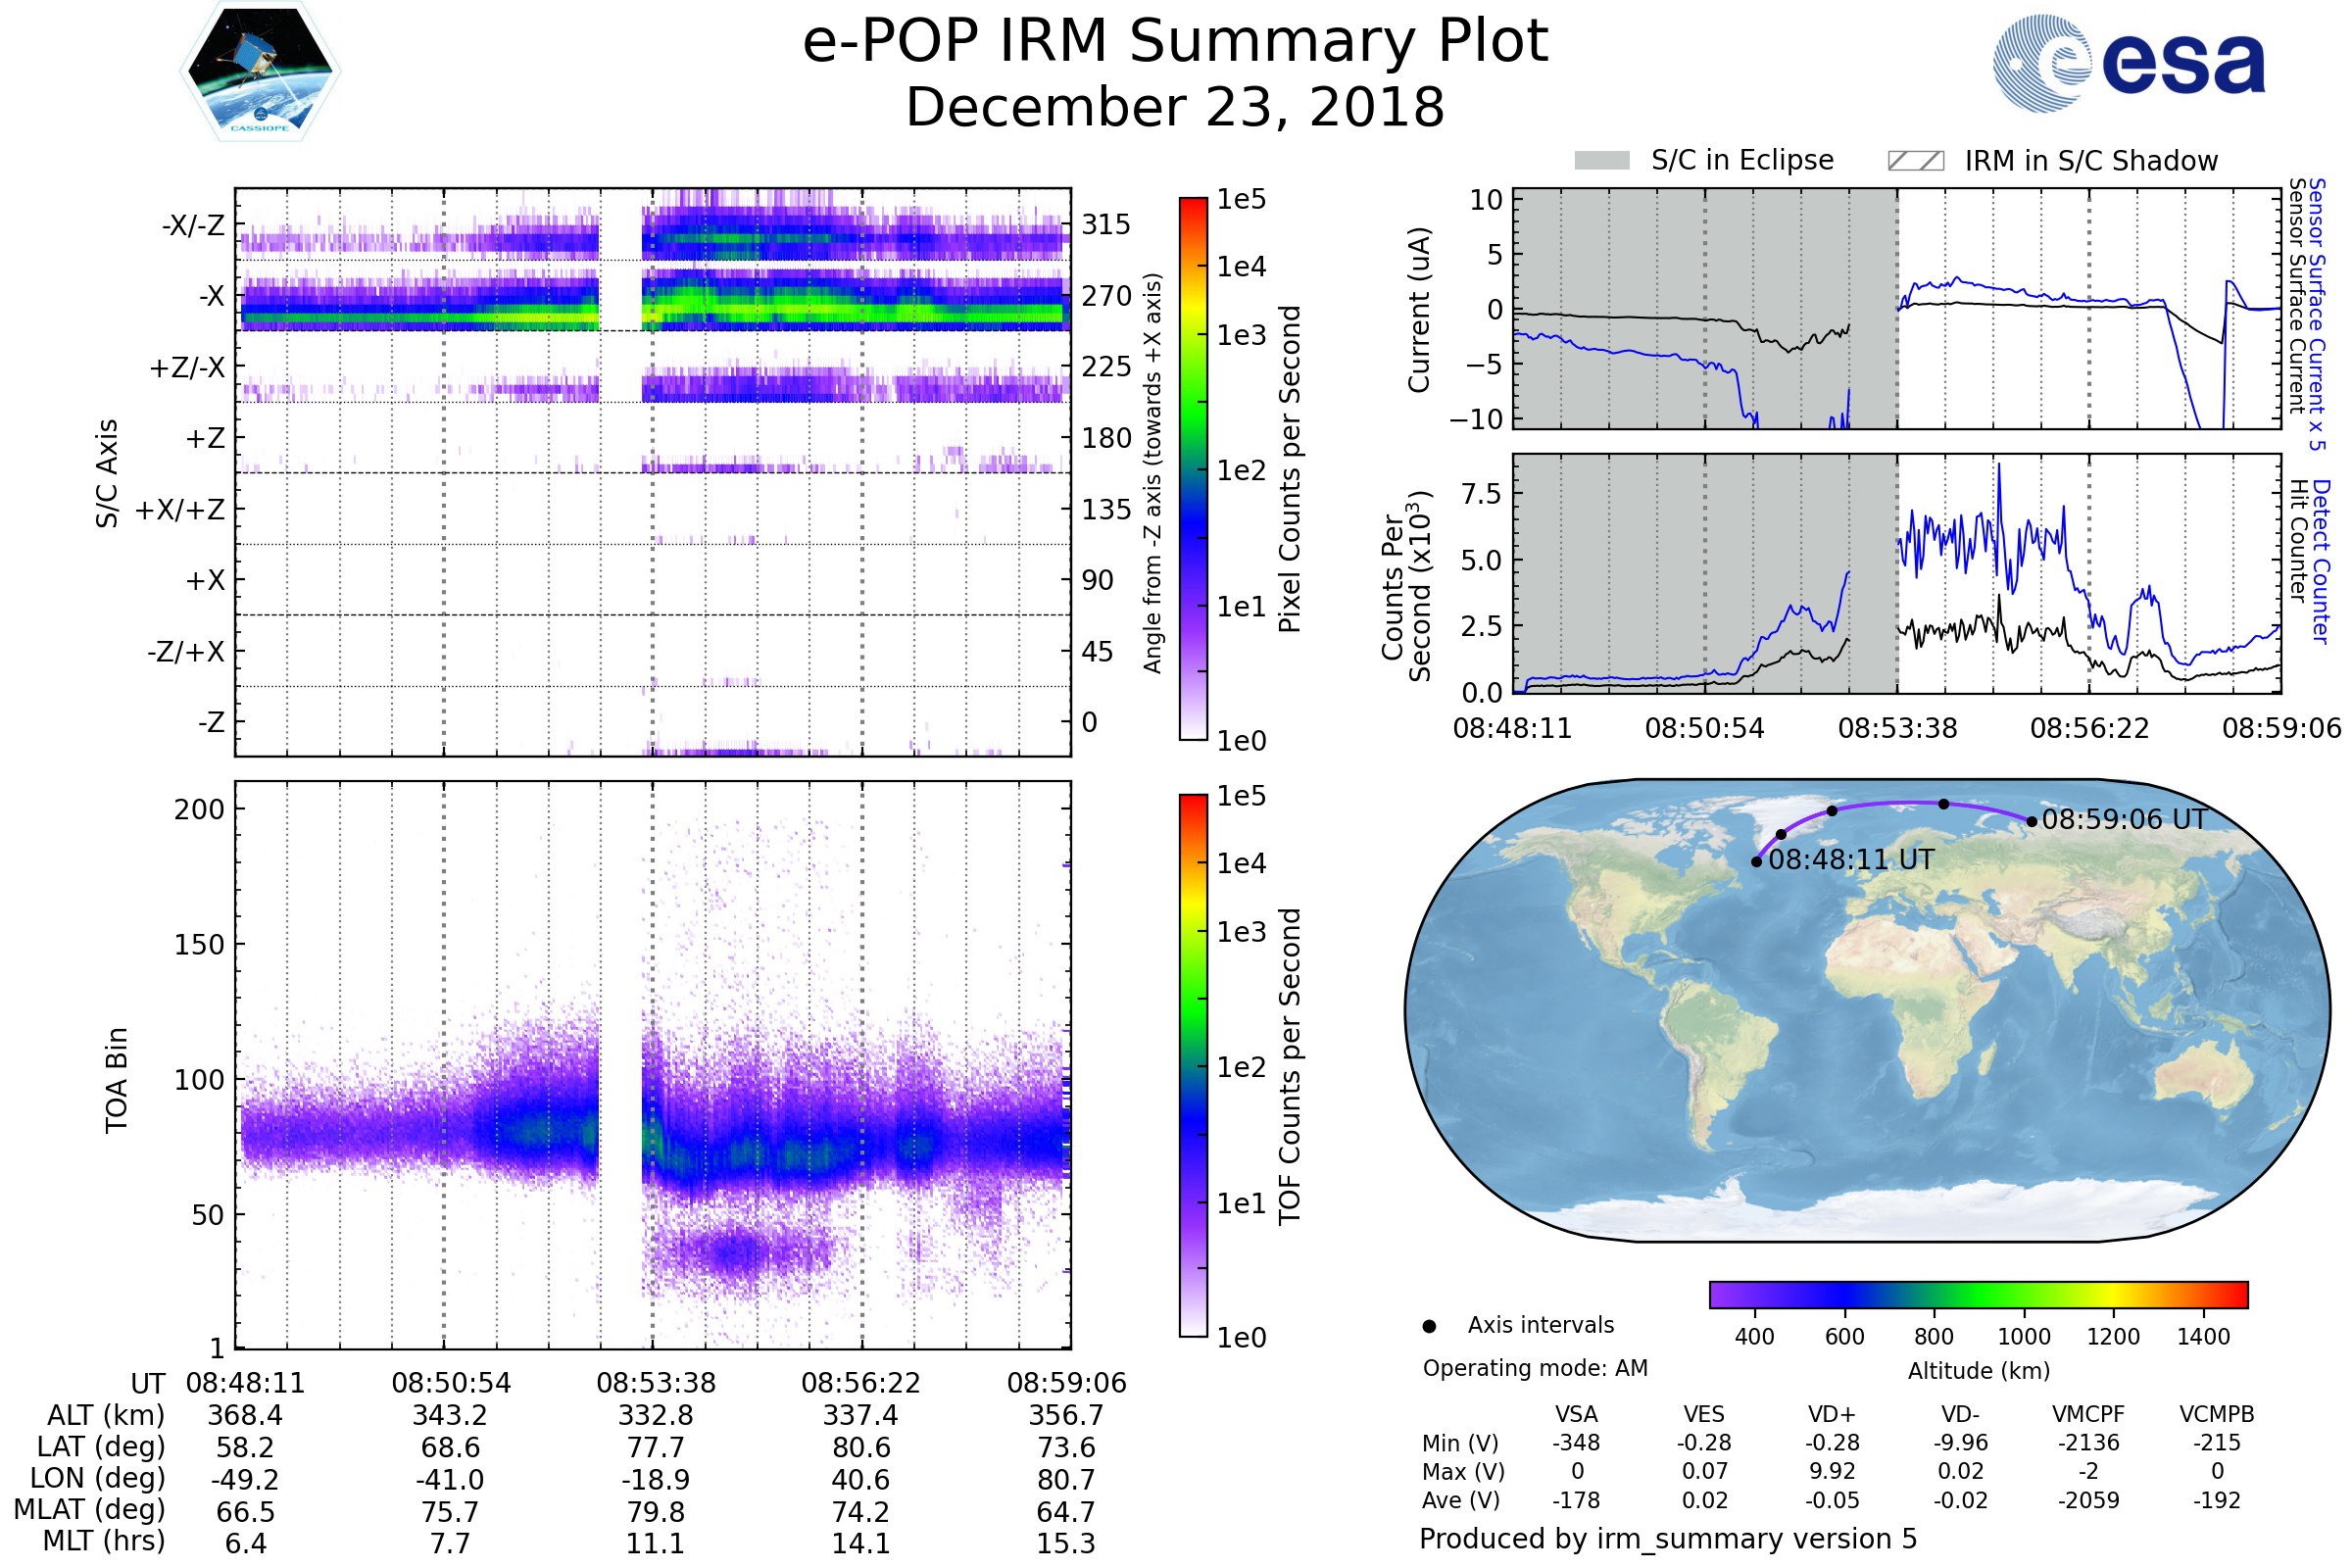Click the Altitude (km) horizontal colorbar
Screen dimensions: 2352x1568
pyautogui.click(x=1978, y=1294)
